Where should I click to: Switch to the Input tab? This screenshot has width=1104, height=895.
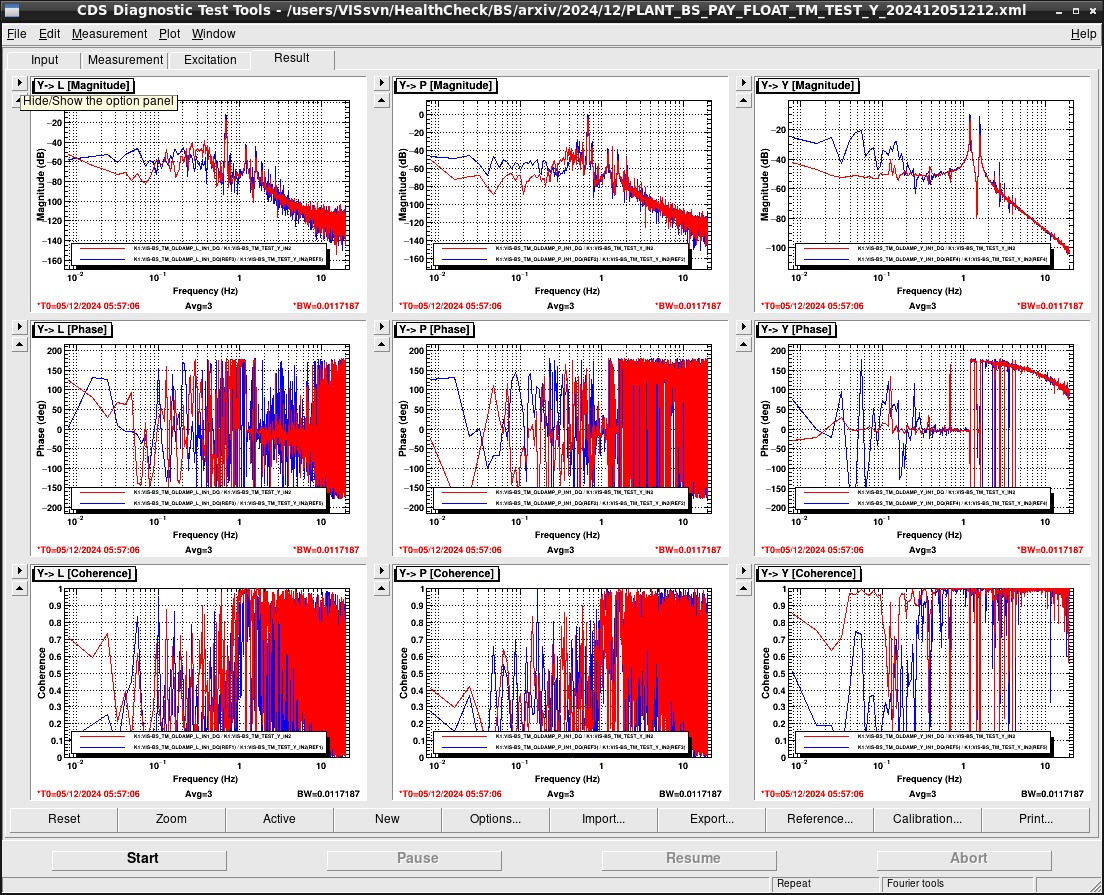point(44,60)
